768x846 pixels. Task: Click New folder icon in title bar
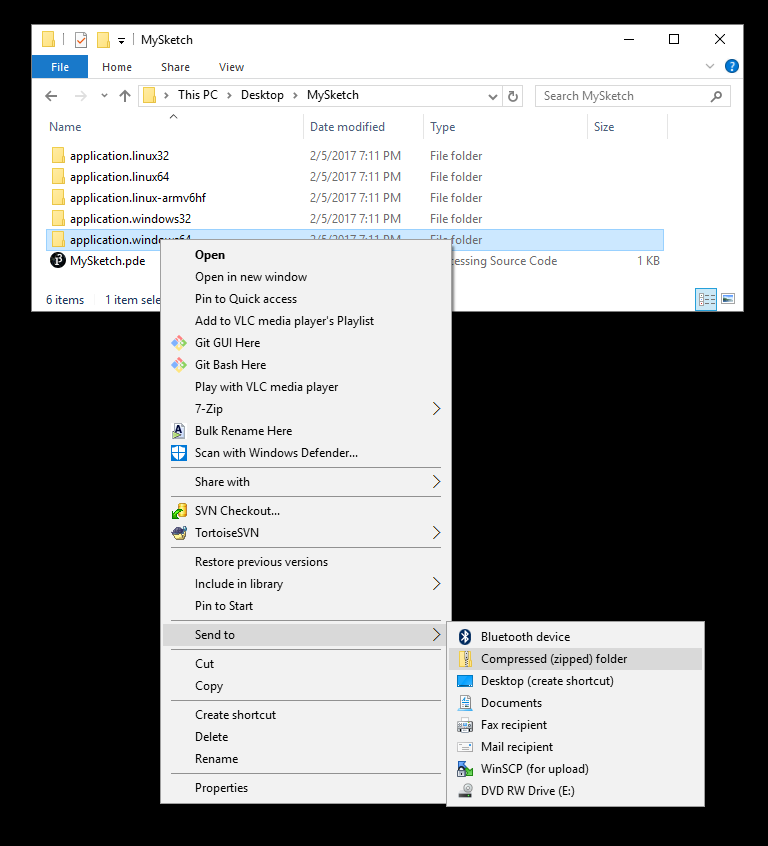coord(103,40)
